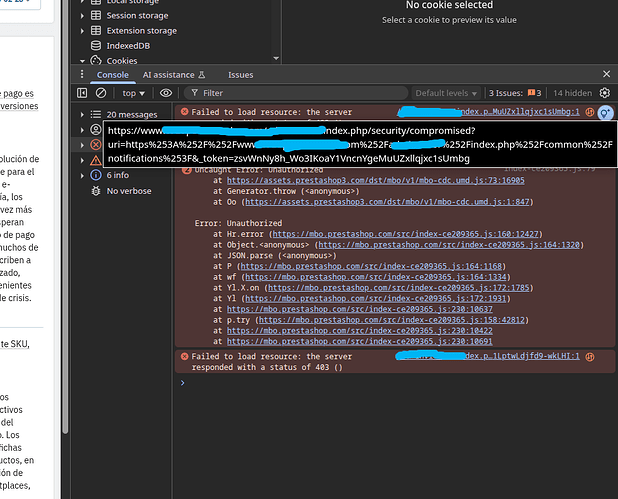The image size is (618, 499).
Task: Click the user messages icon in sidebar
Action: tap(96, 129)
